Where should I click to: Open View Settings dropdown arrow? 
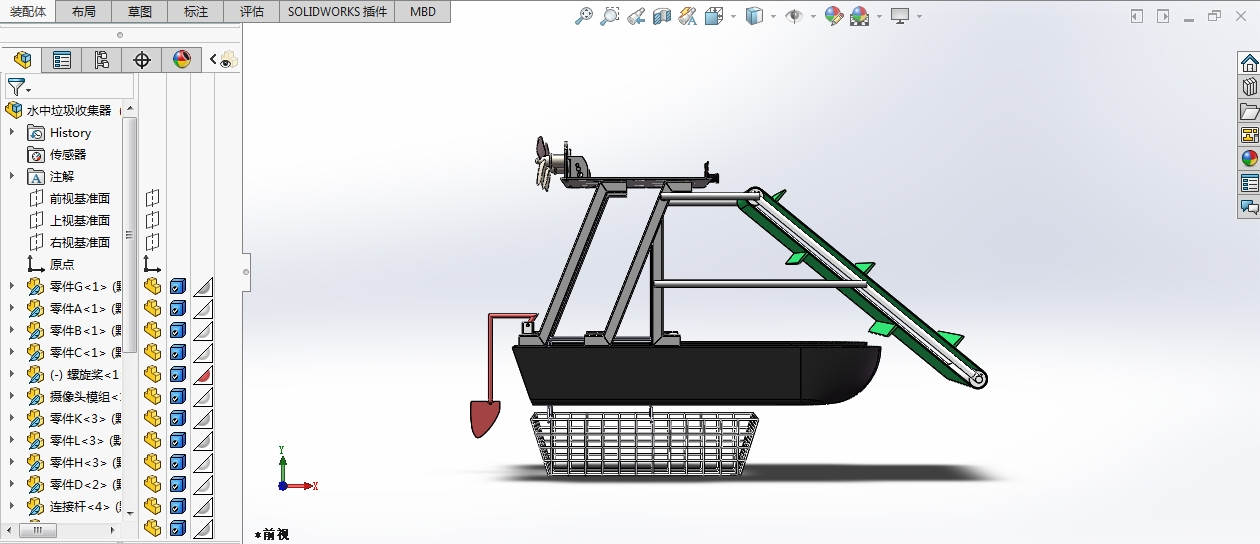(x=919, y=16)
